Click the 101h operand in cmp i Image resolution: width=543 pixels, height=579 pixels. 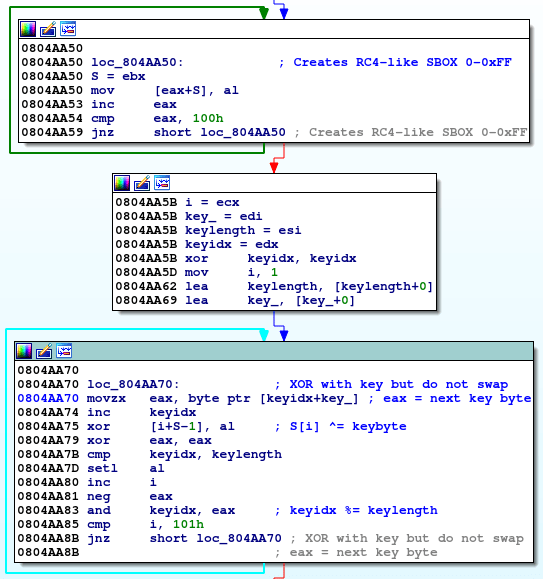coord(188,524)
